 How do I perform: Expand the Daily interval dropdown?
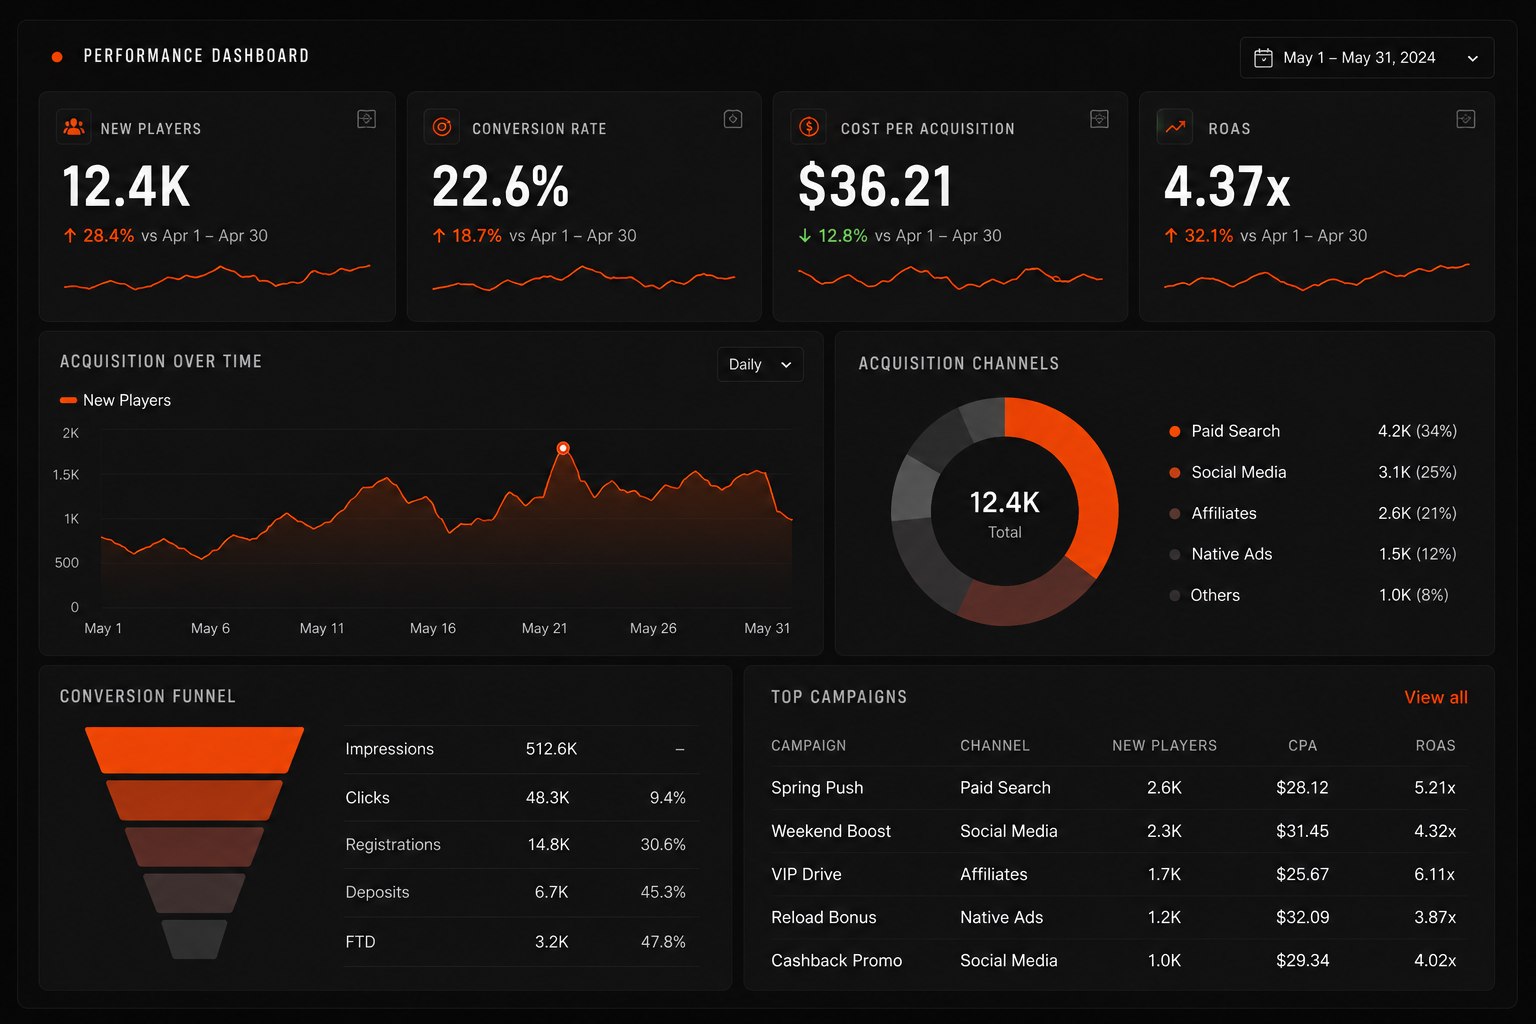[760, 364]
